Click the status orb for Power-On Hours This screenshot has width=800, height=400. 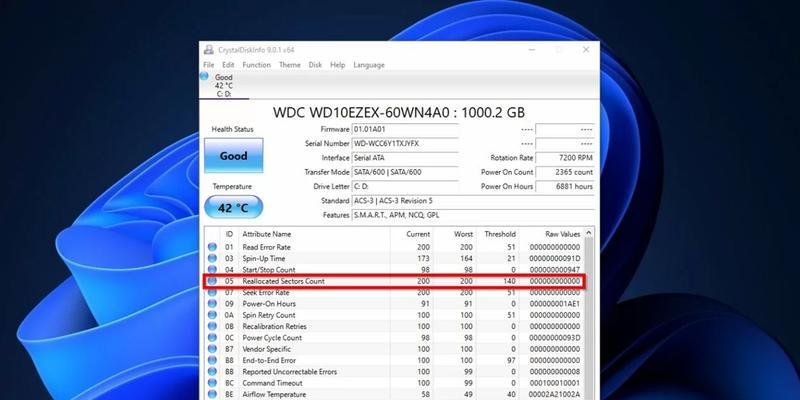point(212,304)
